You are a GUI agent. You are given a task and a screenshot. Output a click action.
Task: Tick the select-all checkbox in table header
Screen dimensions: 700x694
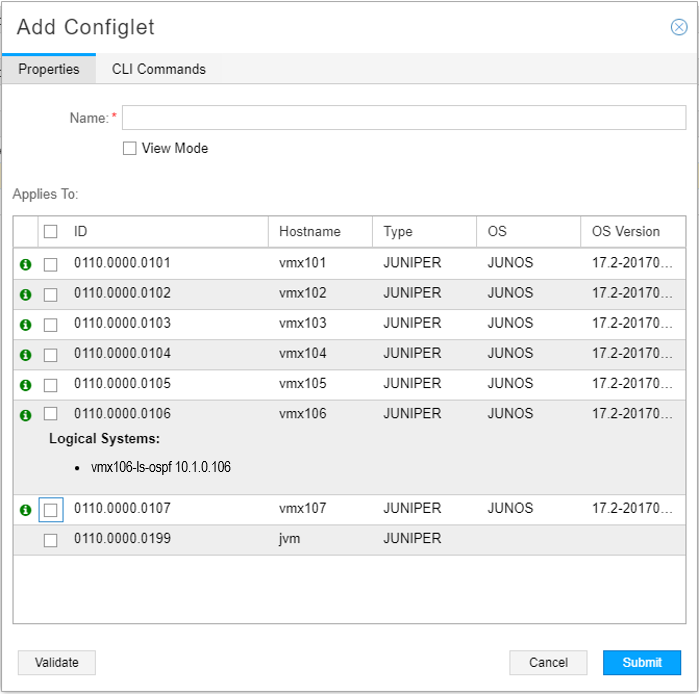pos(50,232)
